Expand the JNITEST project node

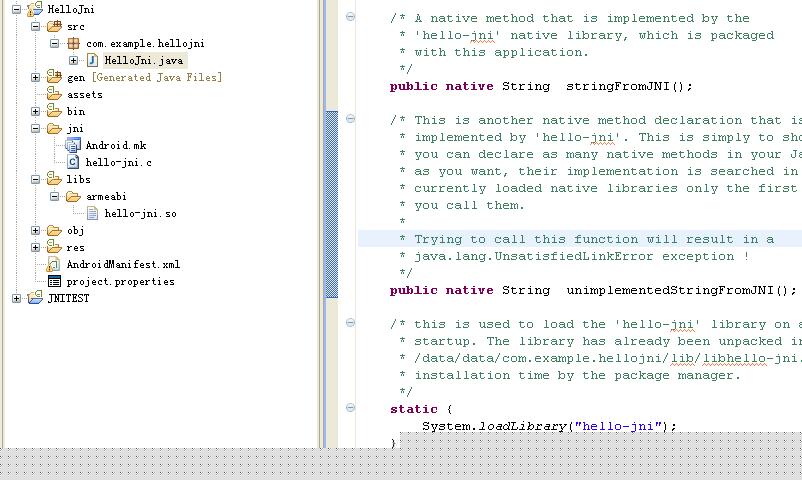coord(16,298)
